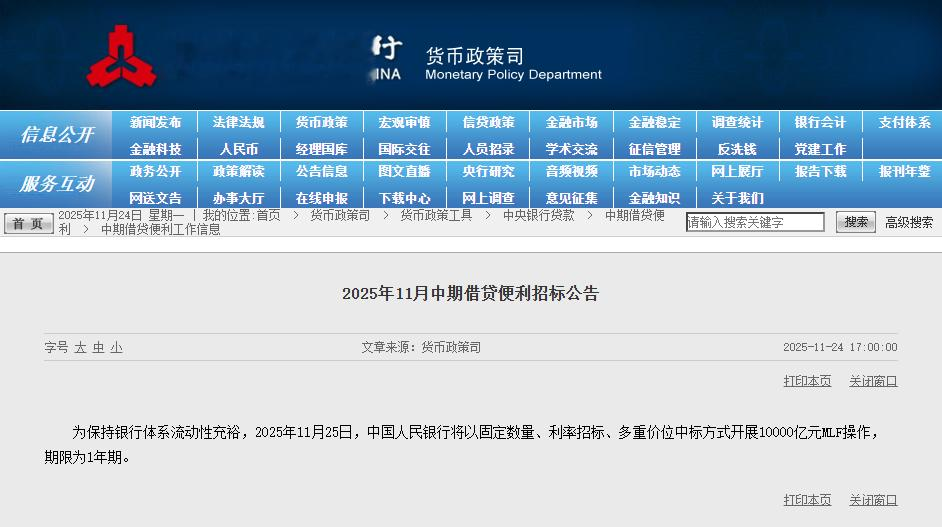Select 人民币 in the navigation
The image size is (942, 527).
[239, 149]
